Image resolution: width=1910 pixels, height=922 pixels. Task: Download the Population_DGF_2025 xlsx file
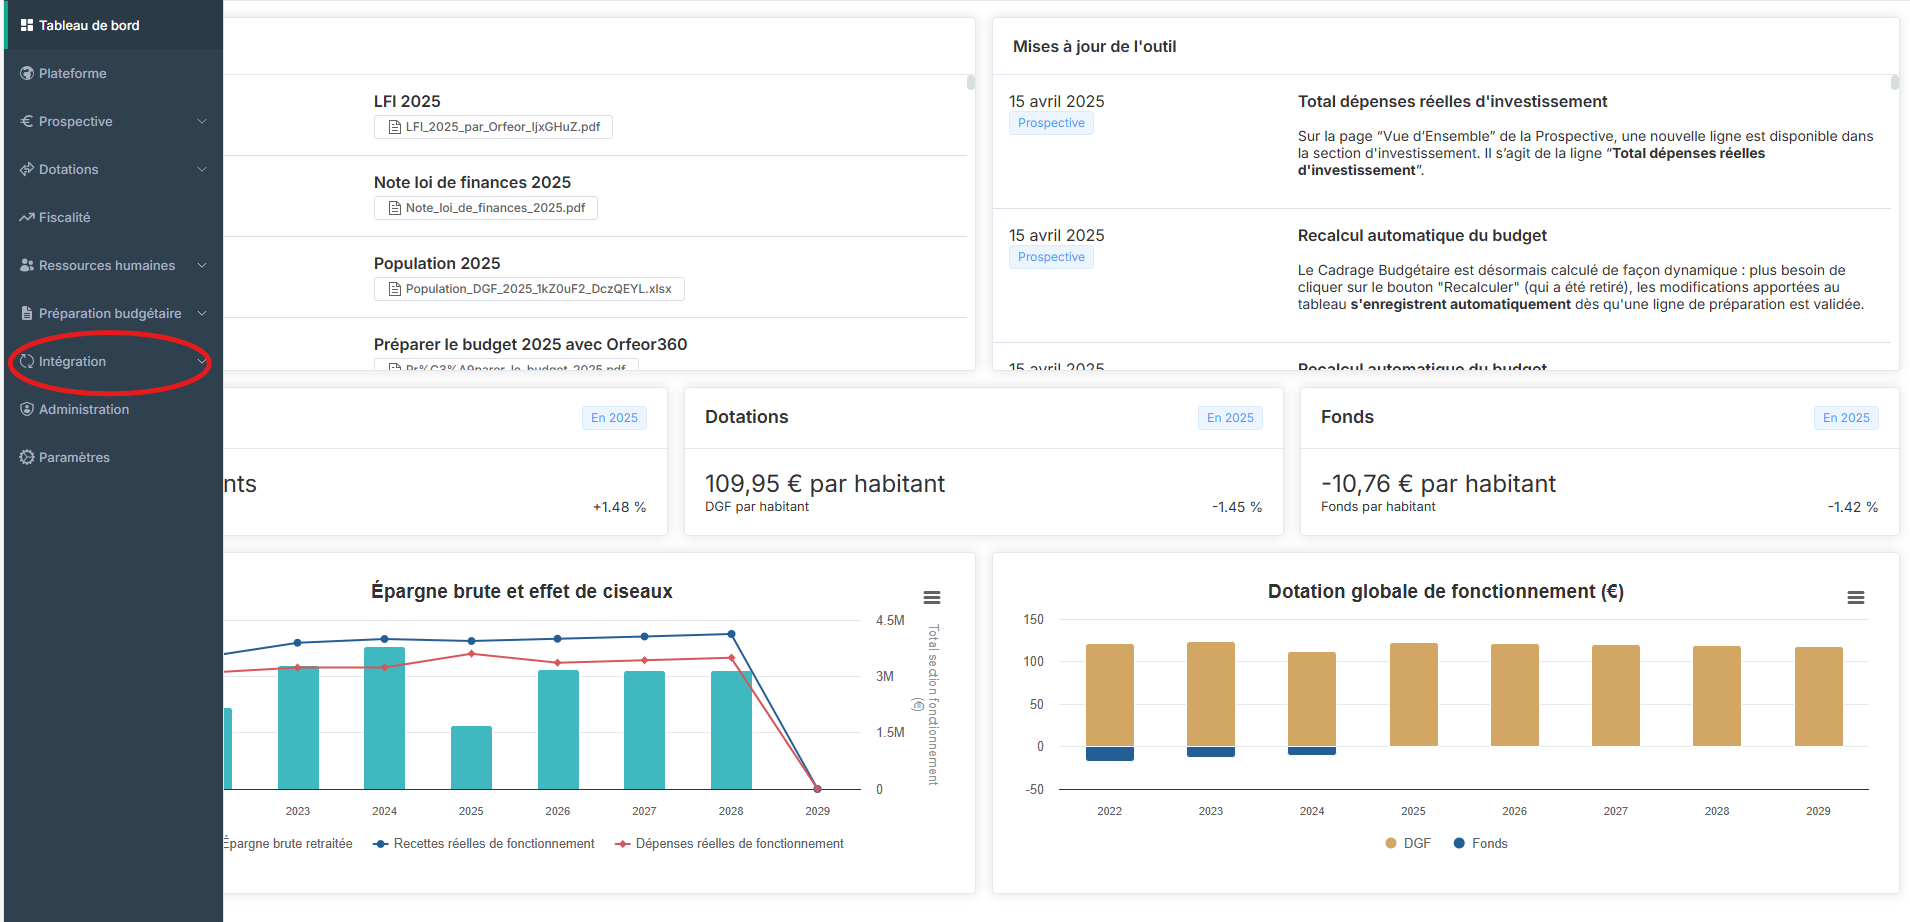pyautogui.click(x=529, y=289)
